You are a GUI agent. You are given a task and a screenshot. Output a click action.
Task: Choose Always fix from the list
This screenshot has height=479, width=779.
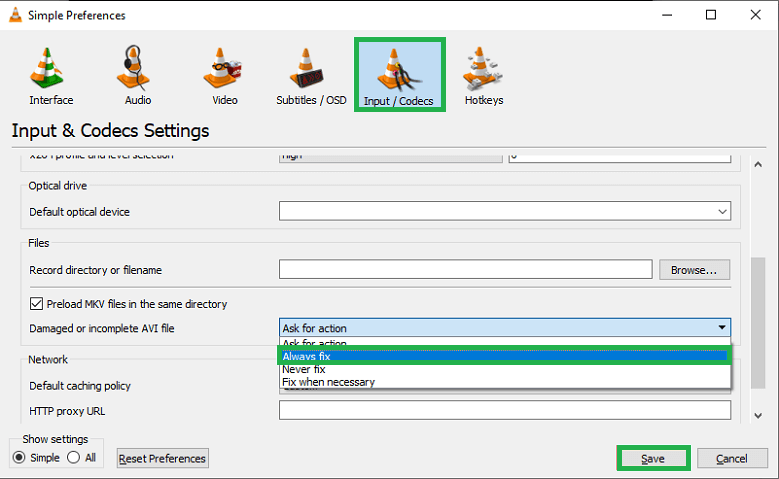[x=504, y=356]
